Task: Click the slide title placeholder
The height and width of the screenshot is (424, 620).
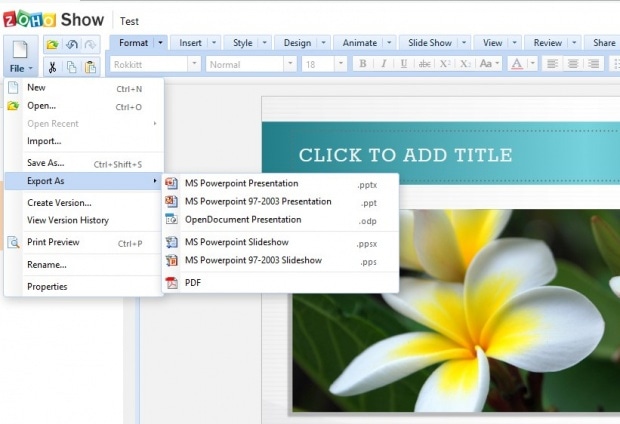Action: [405, 155]
